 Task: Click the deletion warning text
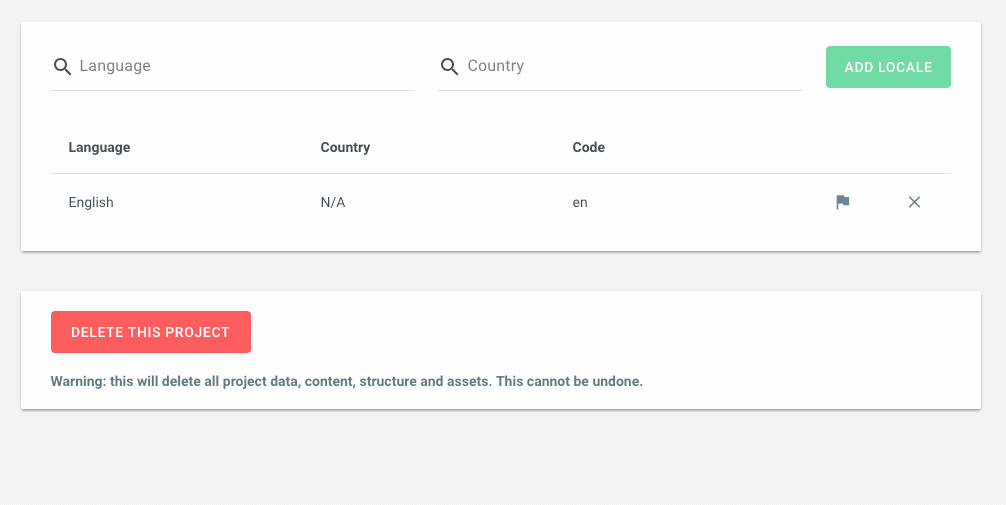click(x=346, y=382)
